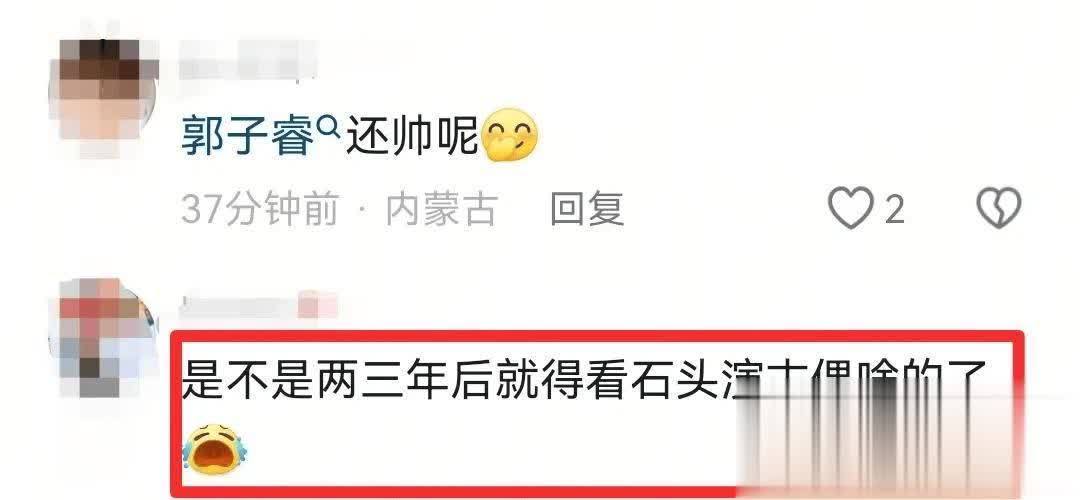
Task: Click the crying face emoji
Action: tap(216, 449)
